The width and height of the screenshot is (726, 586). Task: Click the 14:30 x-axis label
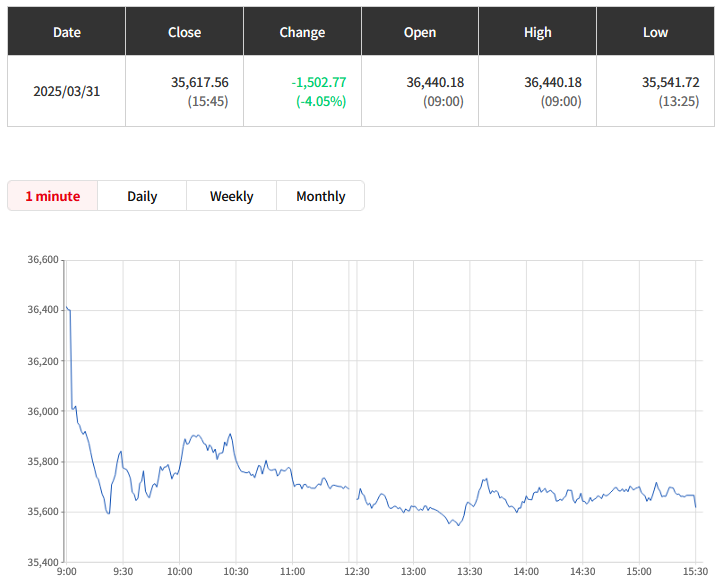[583, 572]
